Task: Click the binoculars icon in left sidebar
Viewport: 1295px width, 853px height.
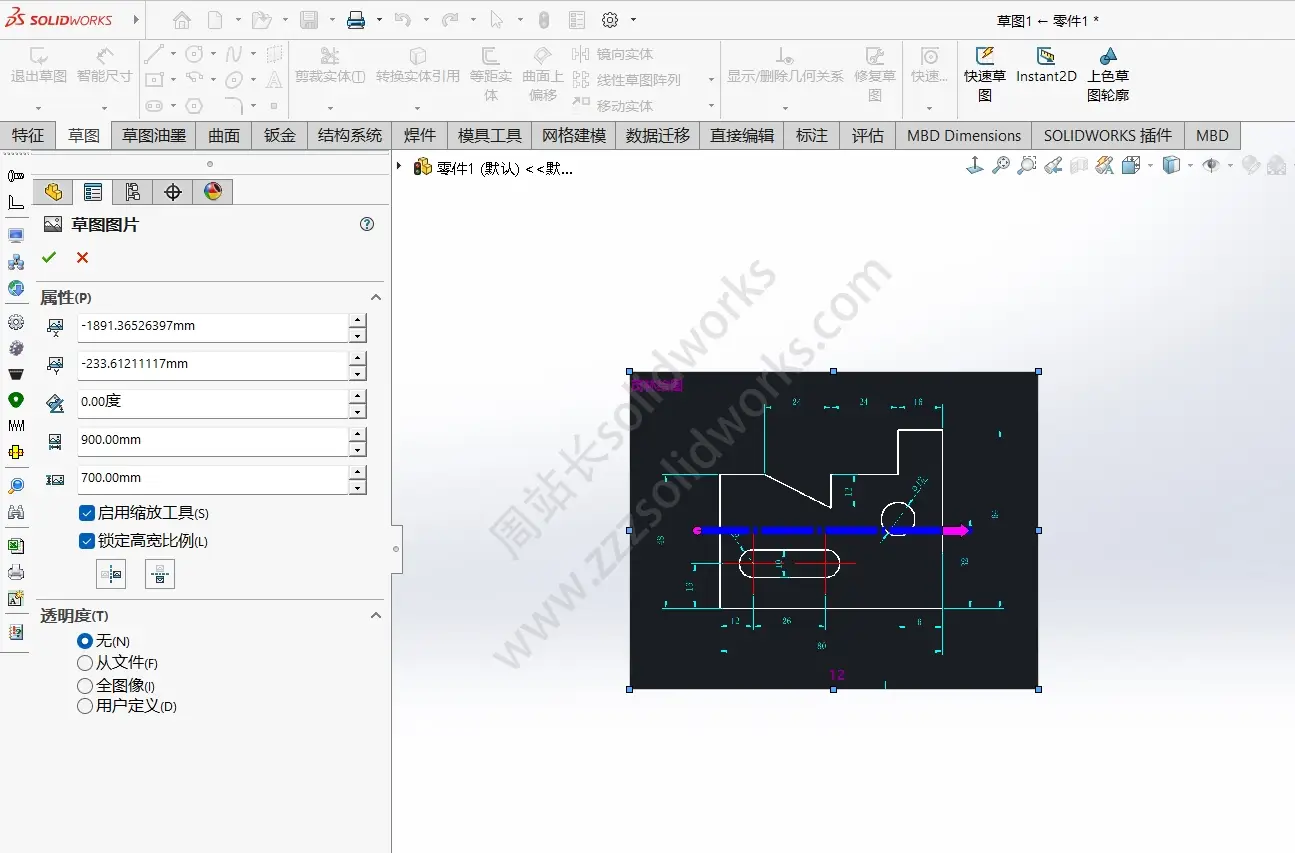Action: coord(16,512)
